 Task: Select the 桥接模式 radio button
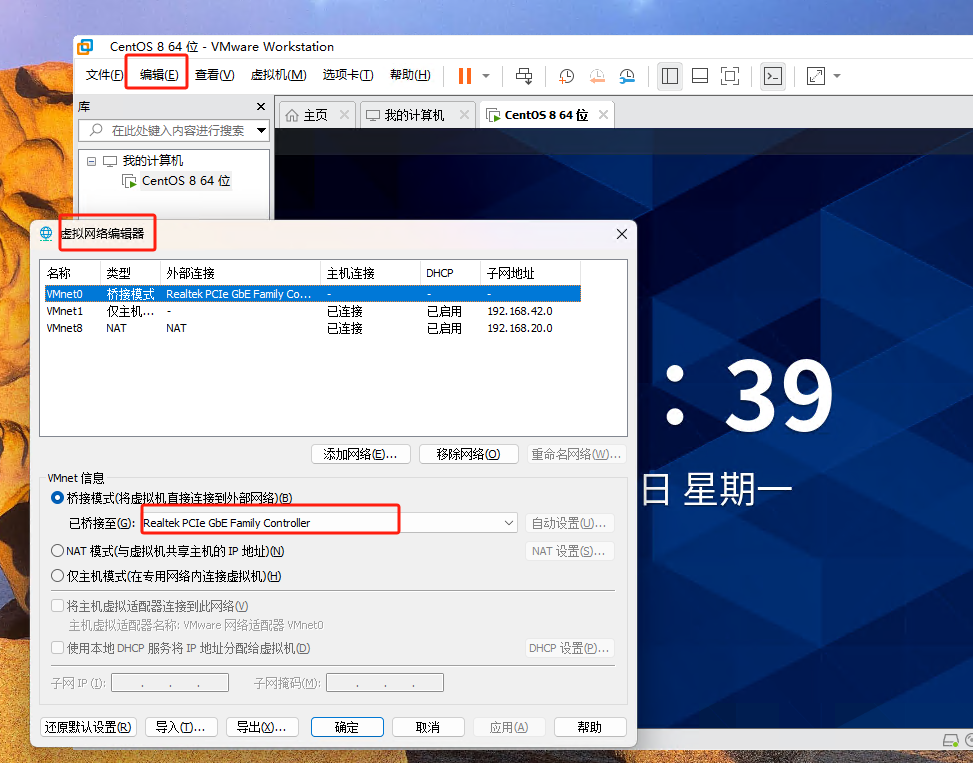click(57, 498)
